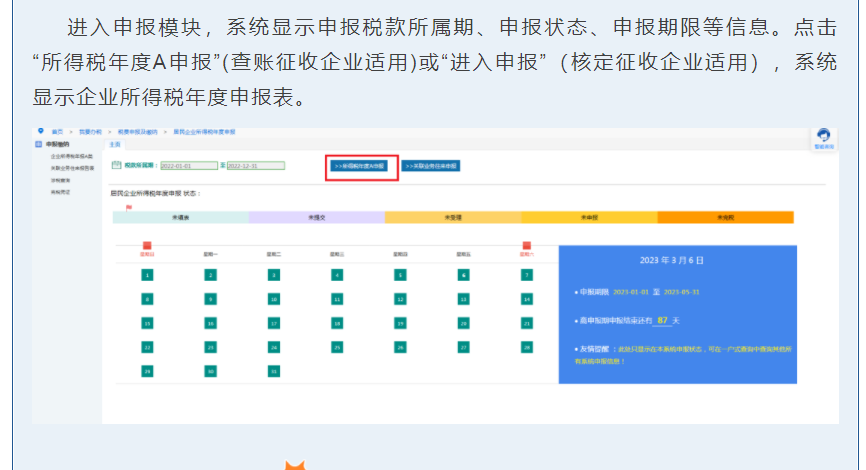Open 税费申报及缴纳 breadcrumb link
Image resolution: width=866 pixels, height=470 pixels.
click(x=138, y=132)
